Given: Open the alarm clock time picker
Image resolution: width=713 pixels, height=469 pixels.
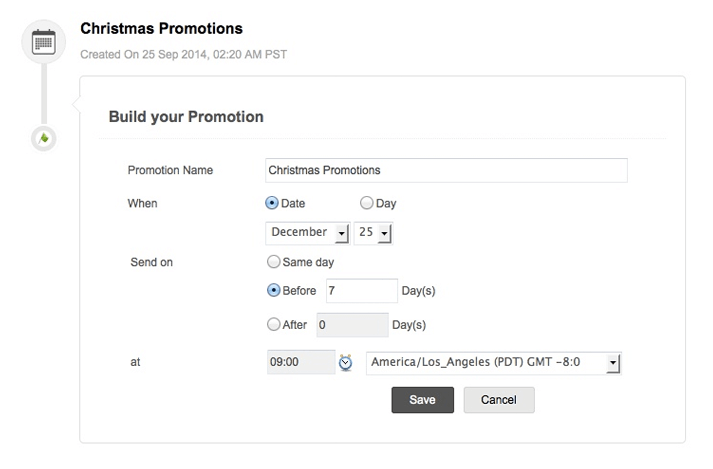Looking at the screenshot, I should click(x=346, y=363).
